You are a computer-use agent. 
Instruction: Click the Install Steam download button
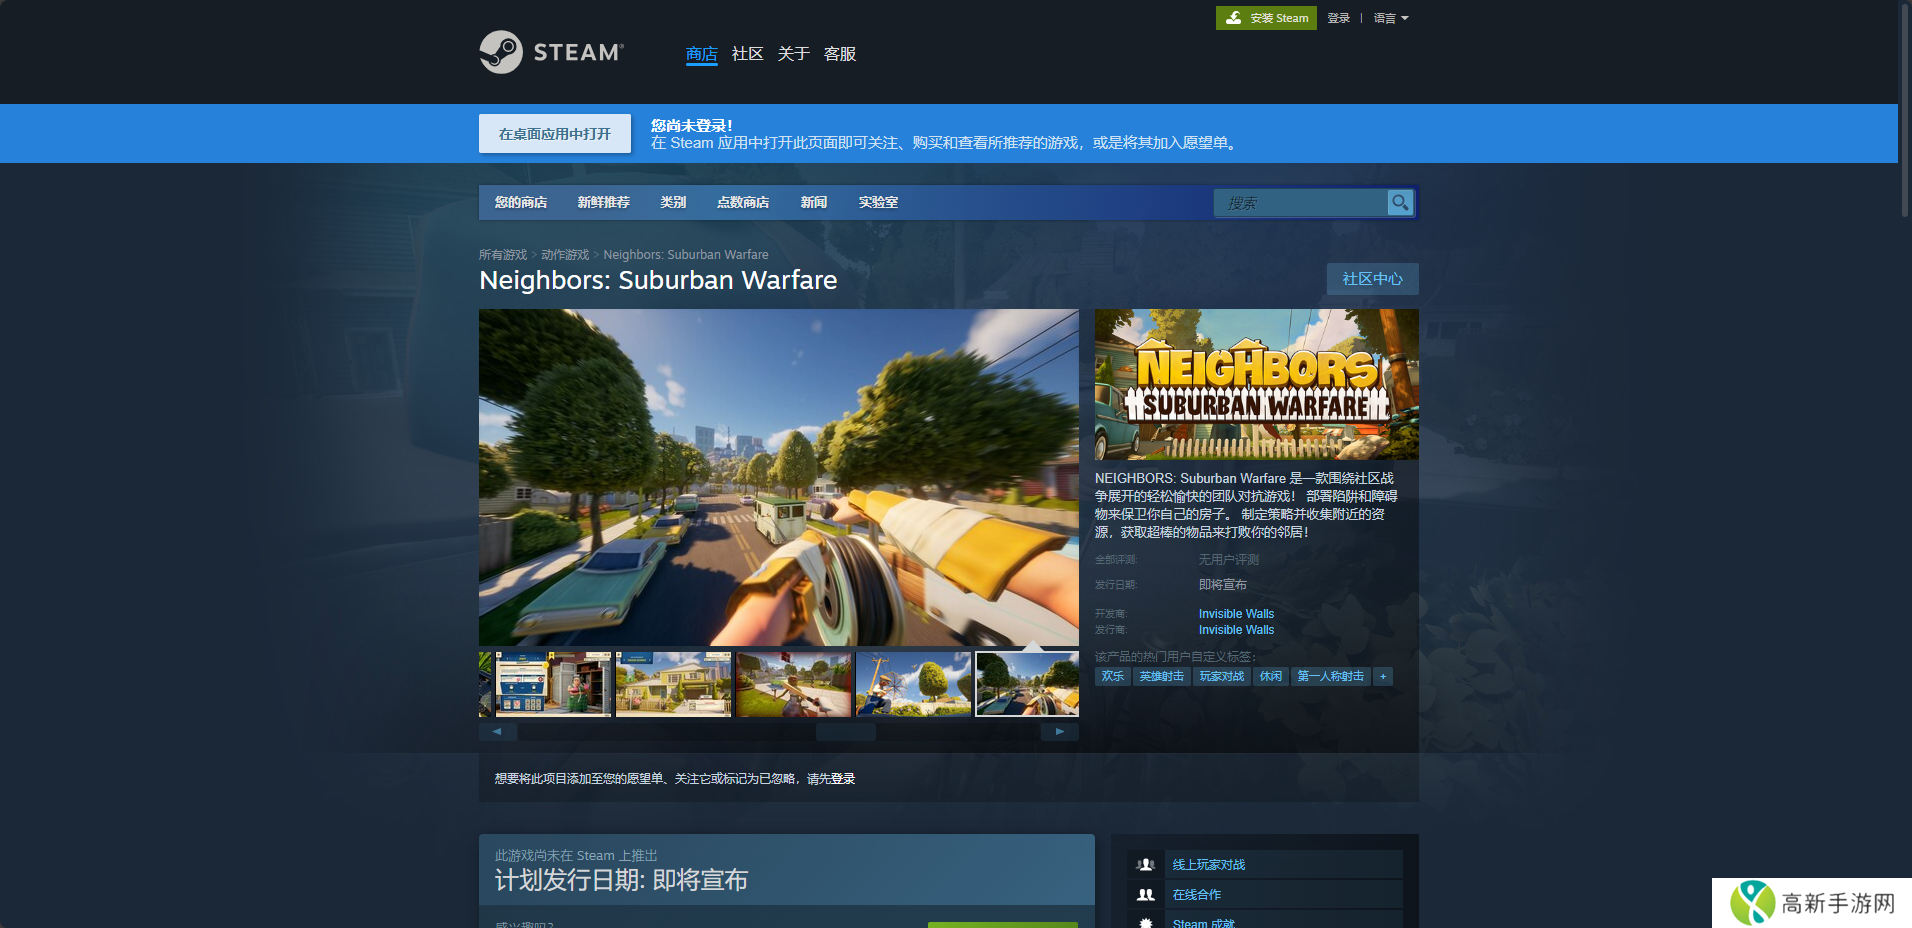[x=1266, y=18]
